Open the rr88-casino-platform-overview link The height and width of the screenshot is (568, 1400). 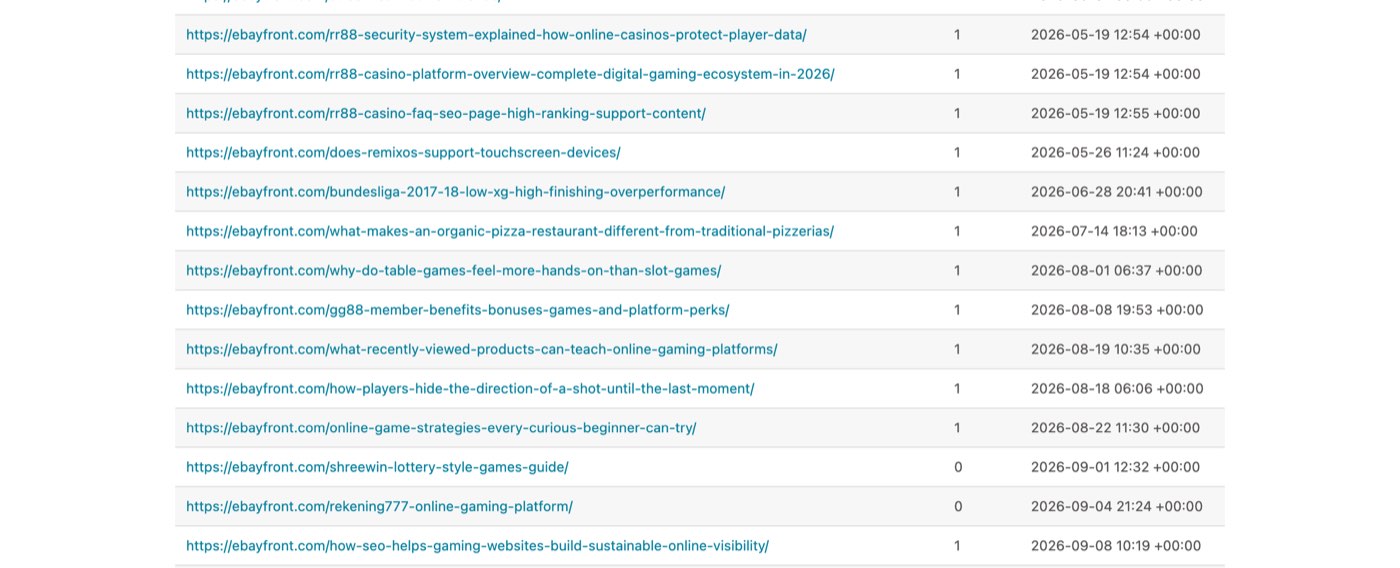click(510, 74)
